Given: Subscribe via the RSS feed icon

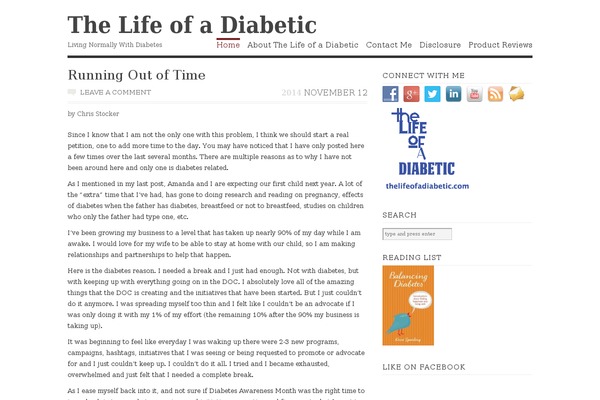Looking at the screenshot, I should (x=496, y=94).
